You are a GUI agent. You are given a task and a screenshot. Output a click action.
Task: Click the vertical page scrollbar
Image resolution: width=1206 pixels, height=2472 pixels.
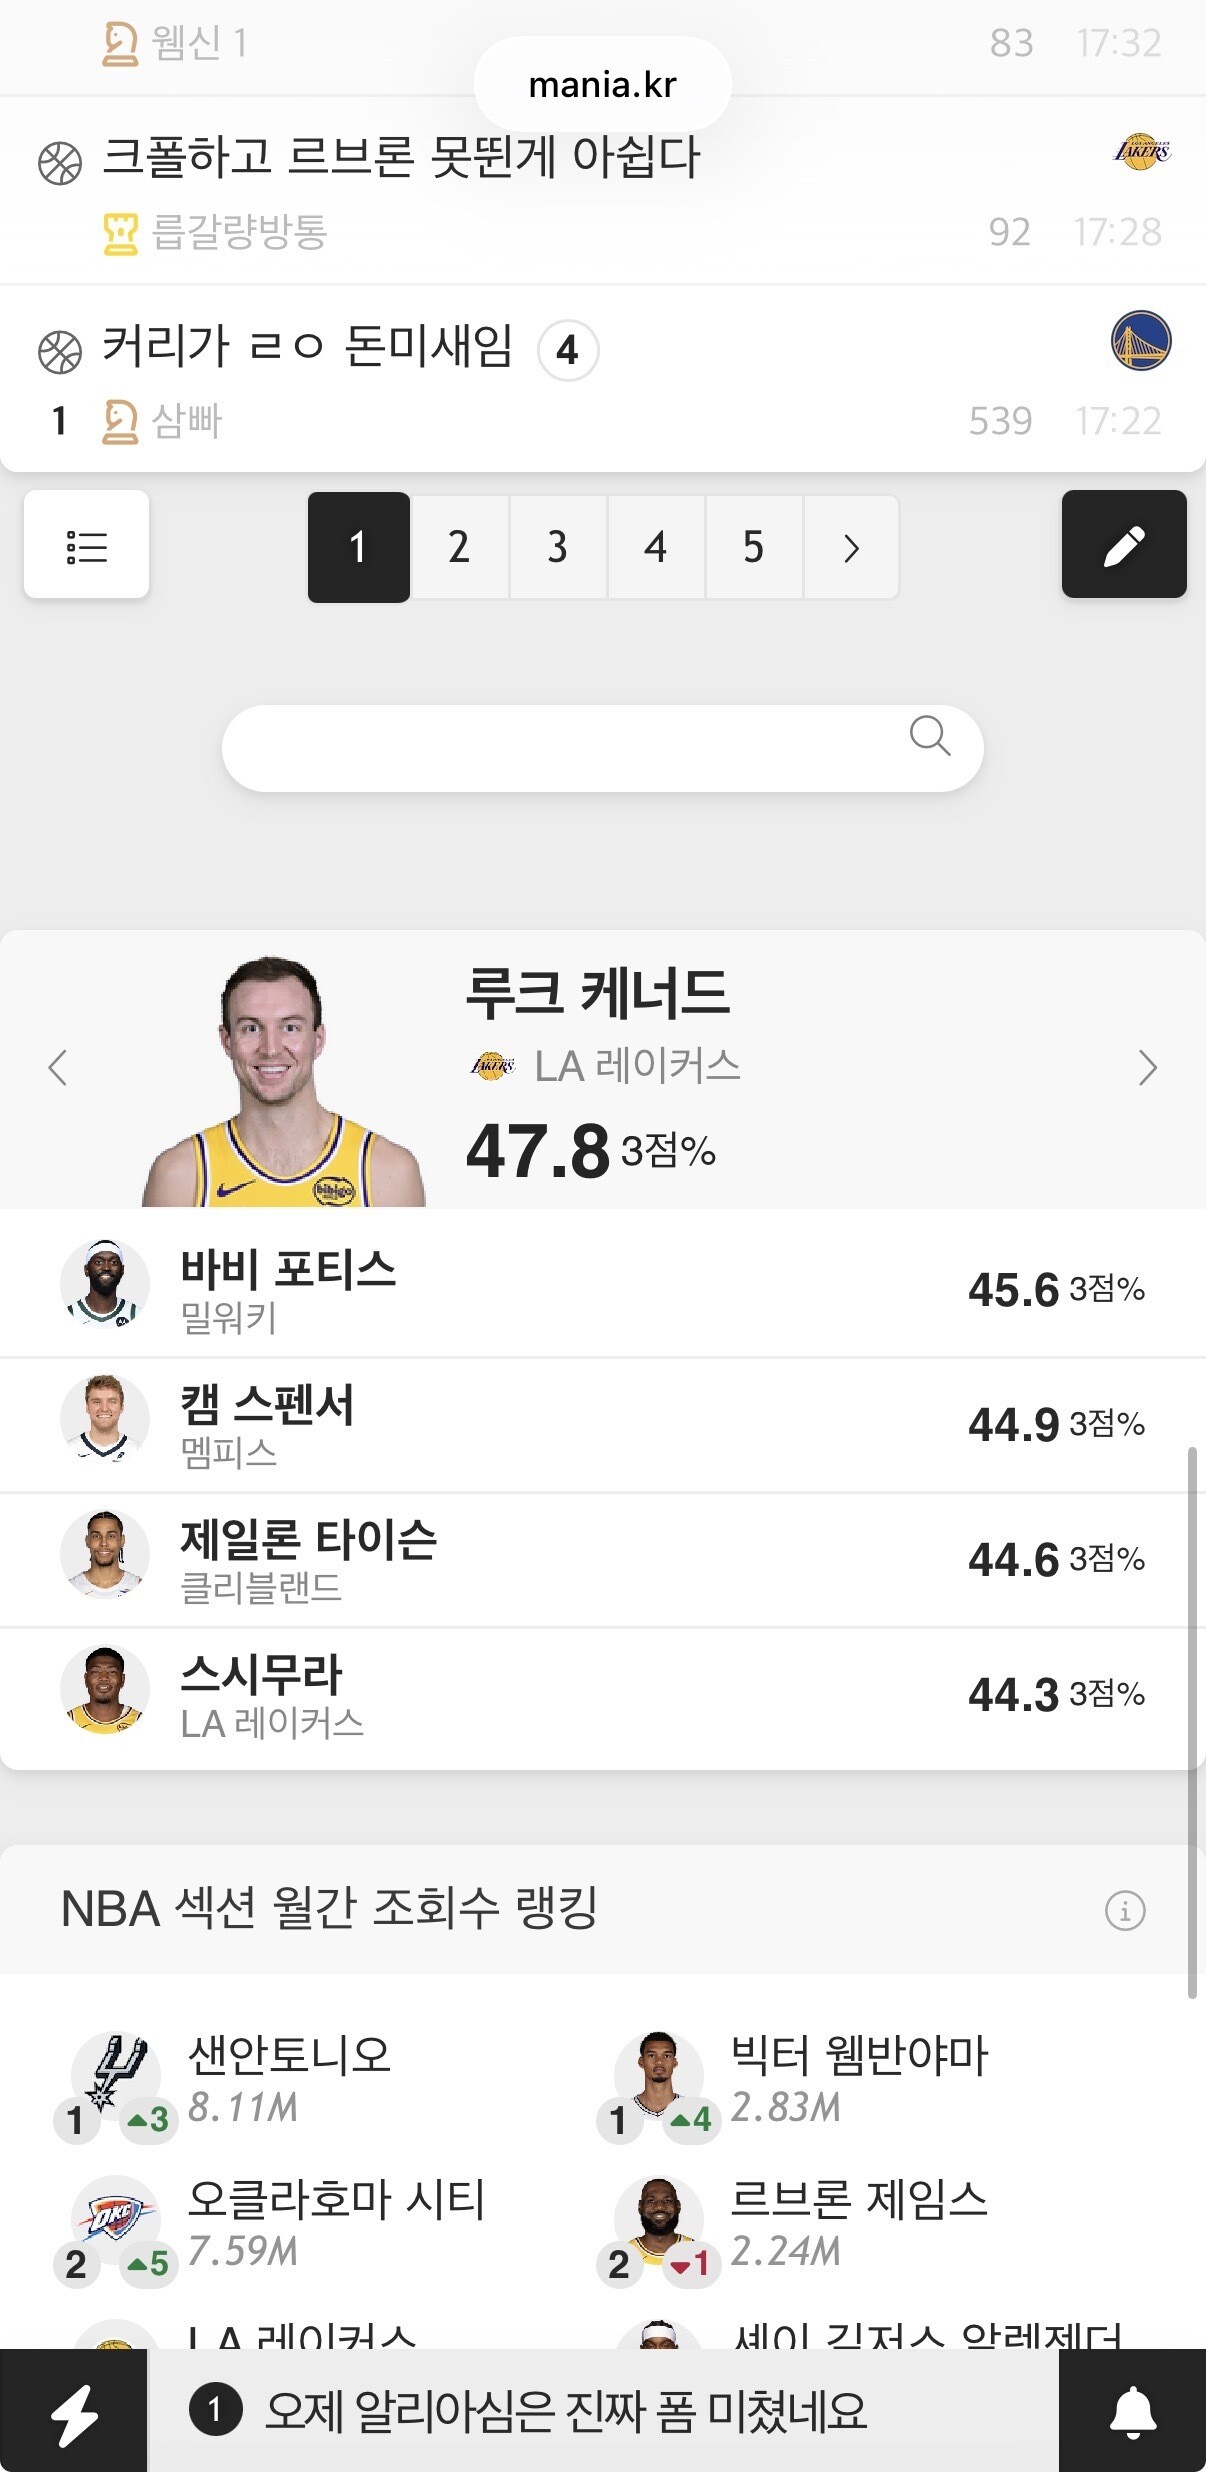[1192, 1720]
